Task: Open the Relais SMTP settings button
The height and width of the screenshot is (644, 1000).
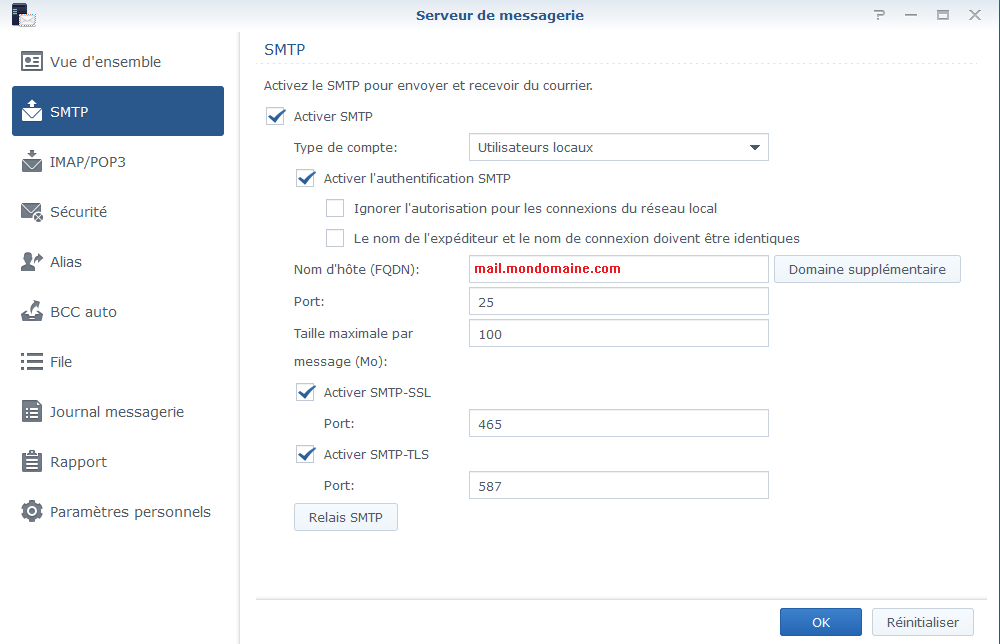Action: click(345, 517)
